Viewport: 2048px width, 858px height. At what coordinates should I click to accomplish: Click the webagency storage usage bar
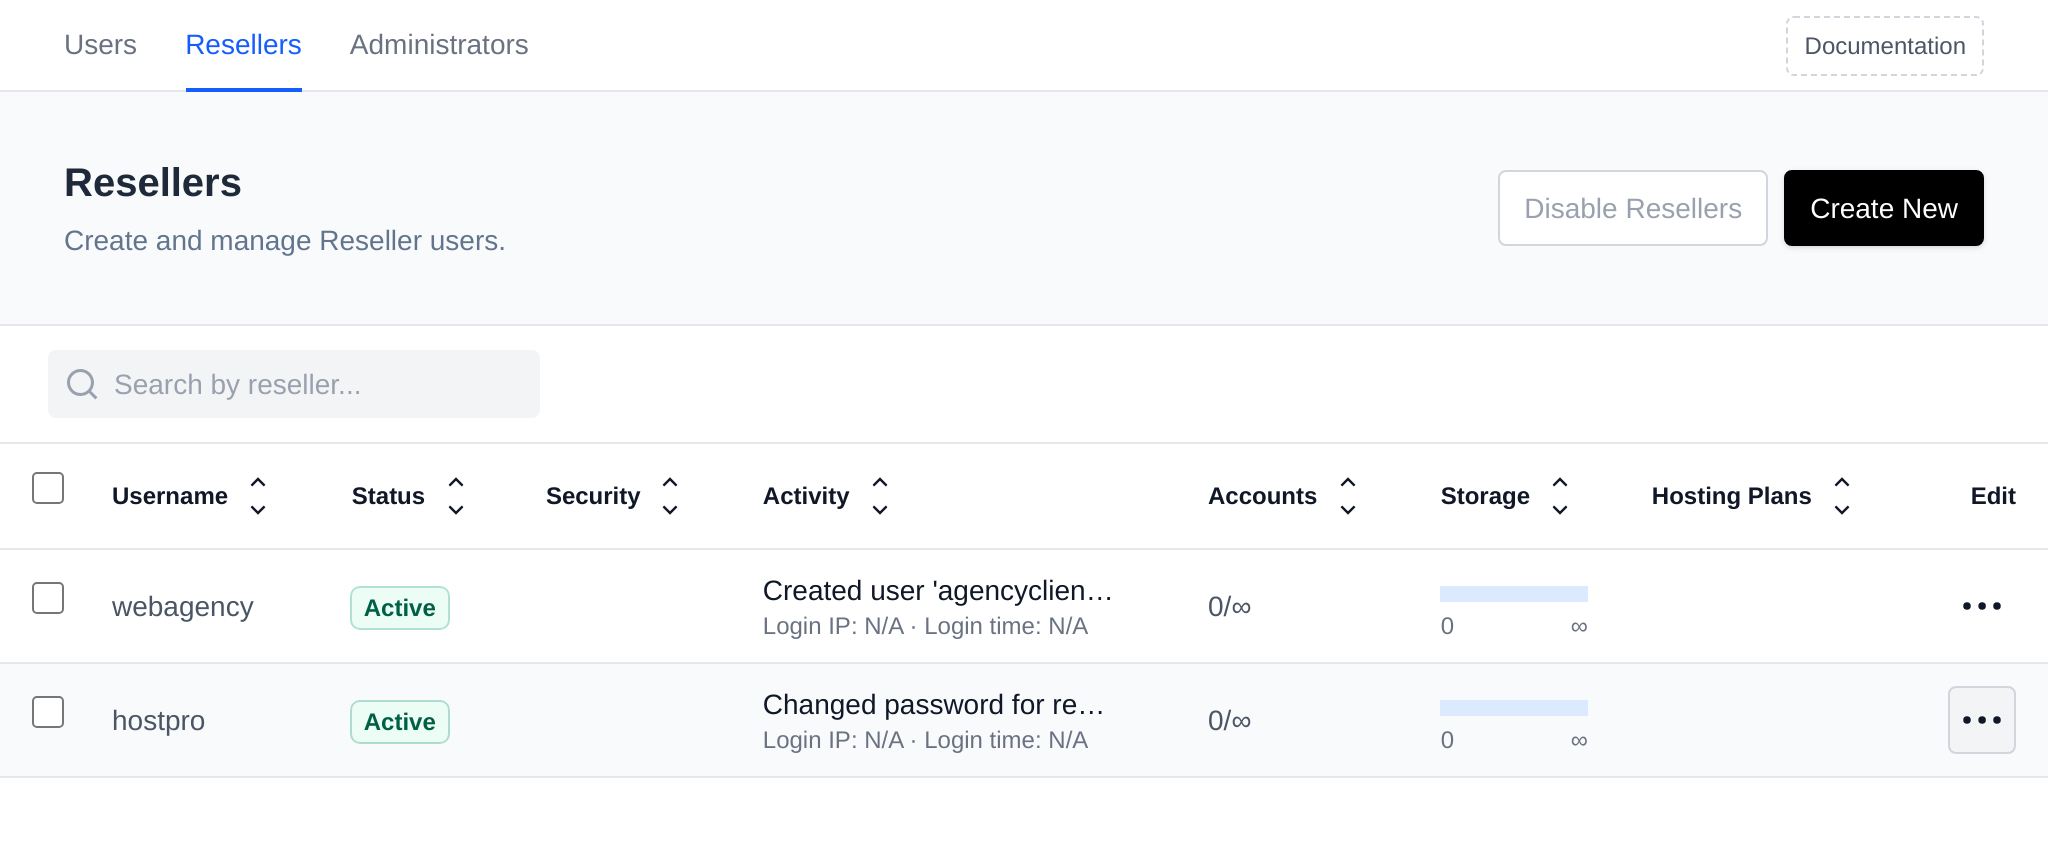click(x=1514, y=594)
